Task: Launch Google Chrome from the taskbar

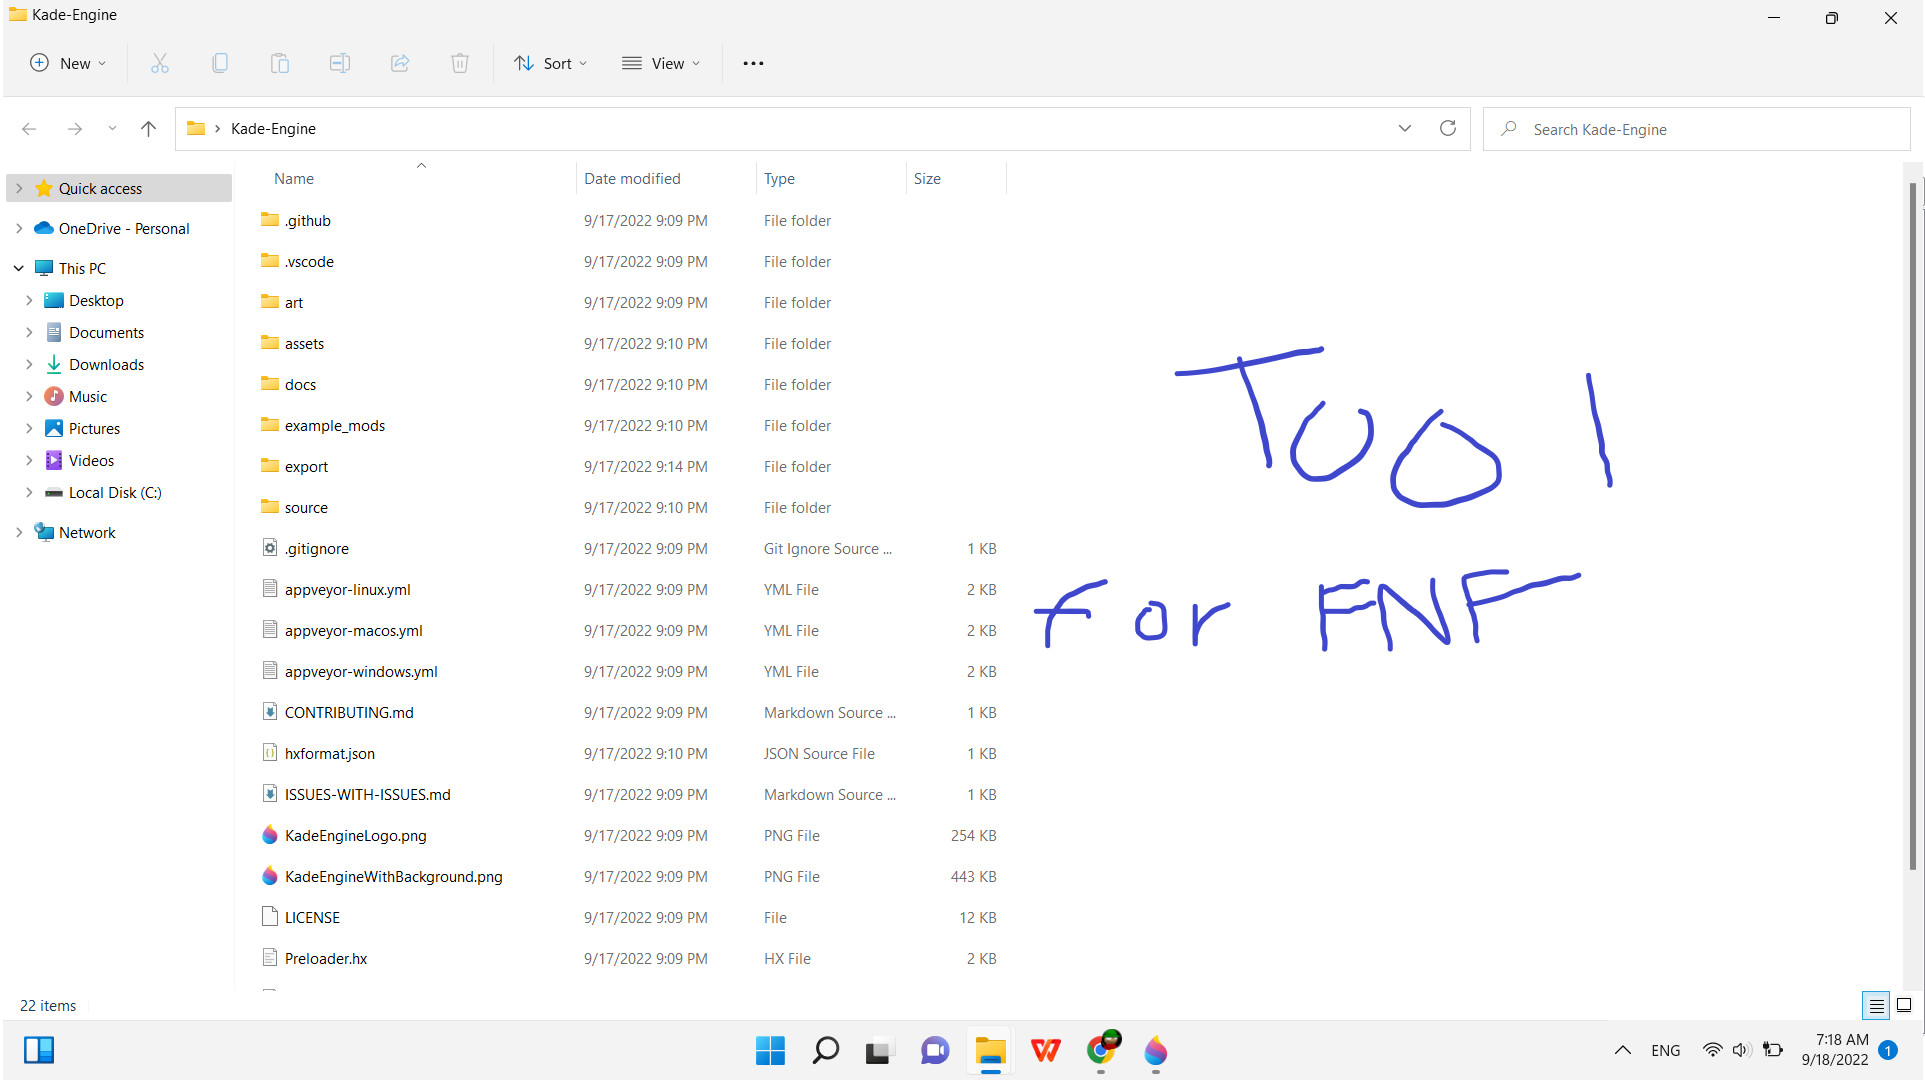Action: point(1101,1051)
